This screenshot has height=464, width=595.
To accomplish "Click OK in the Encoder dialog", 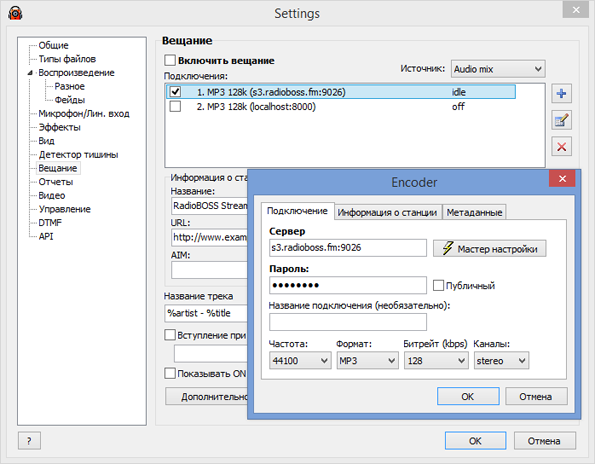I will pos(468,396).
